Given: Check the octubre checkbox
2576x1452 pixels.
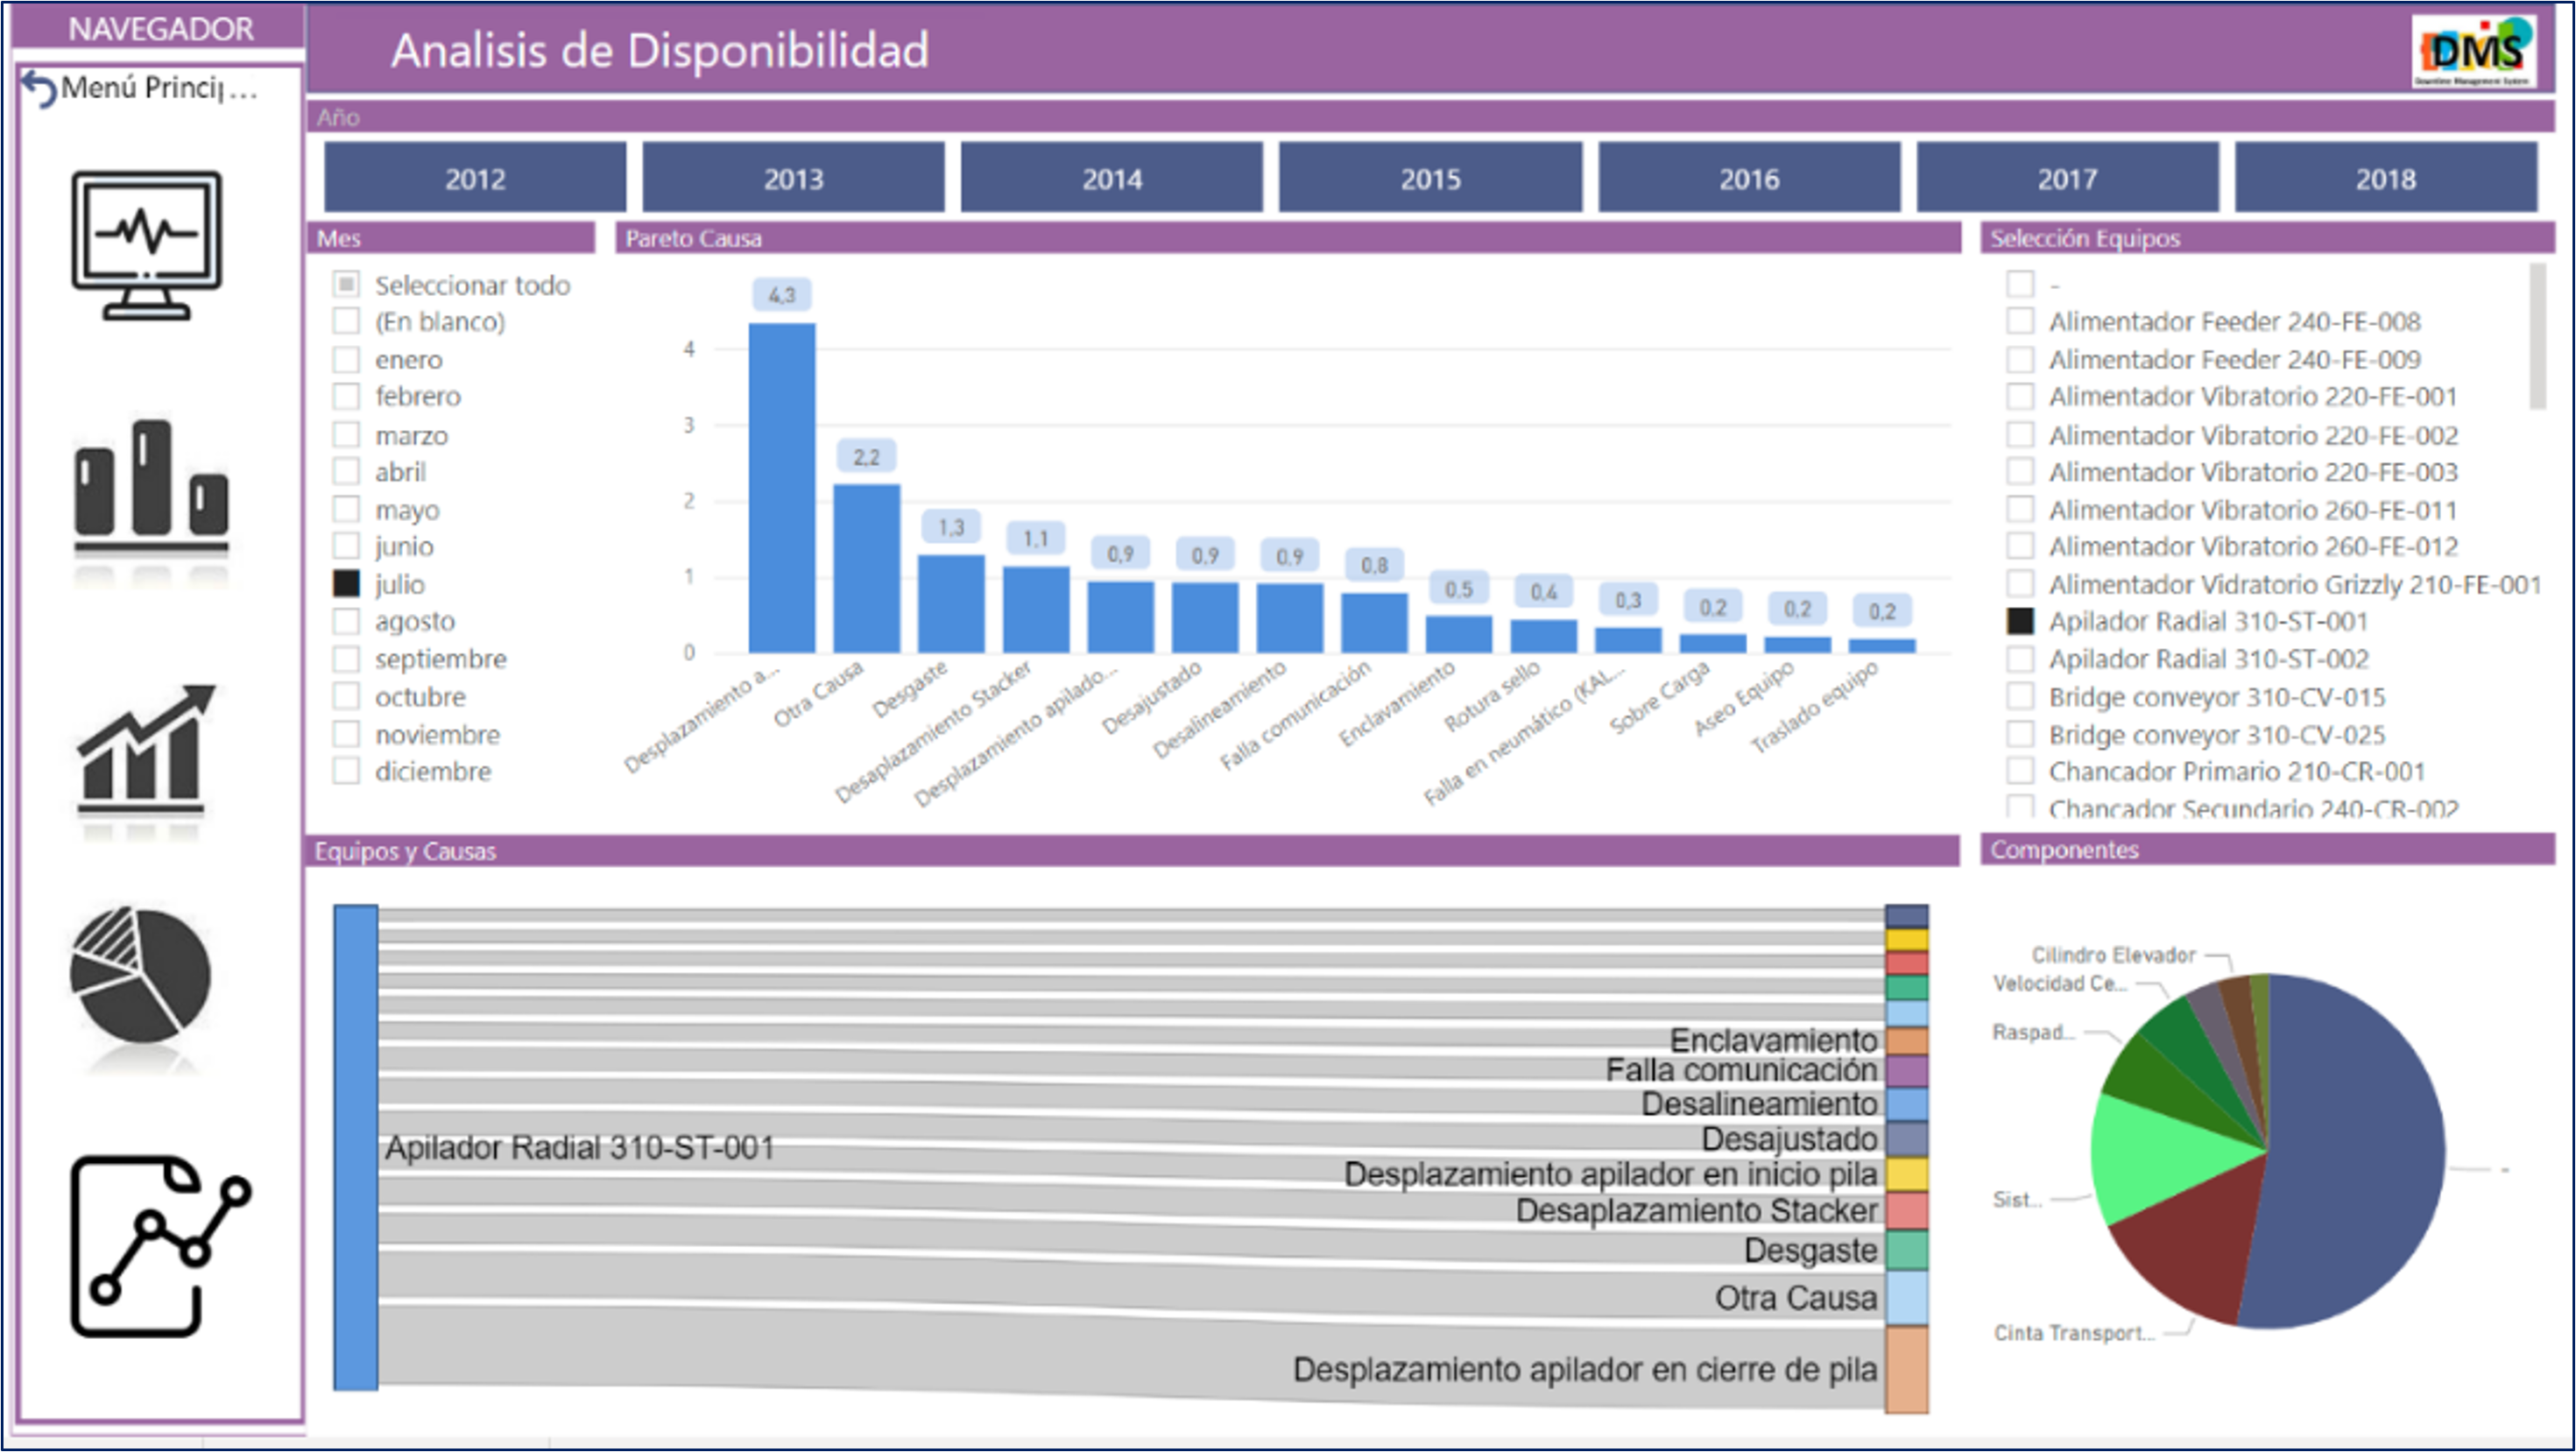Looking at the screenshot, I should point(346,696).
